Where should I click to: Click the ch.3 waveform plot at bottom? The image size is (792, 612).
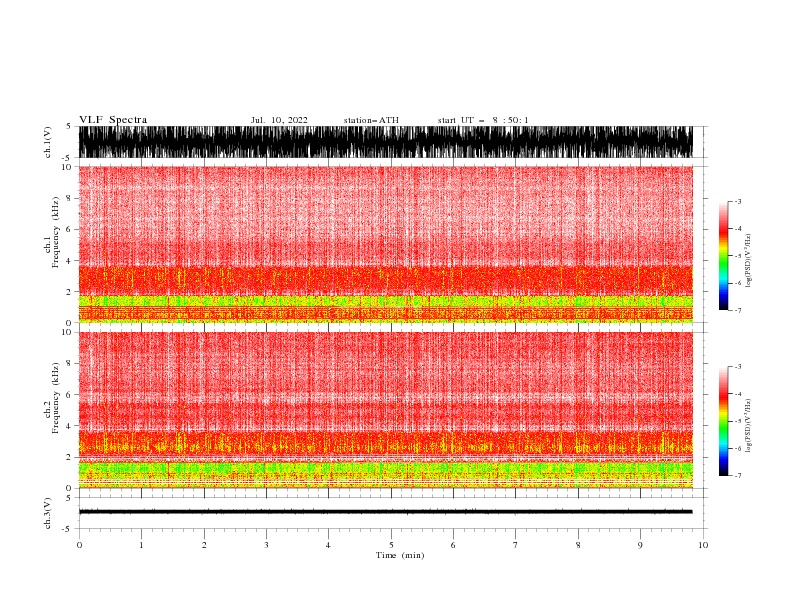pyautogui.click(x=386, y=513)
